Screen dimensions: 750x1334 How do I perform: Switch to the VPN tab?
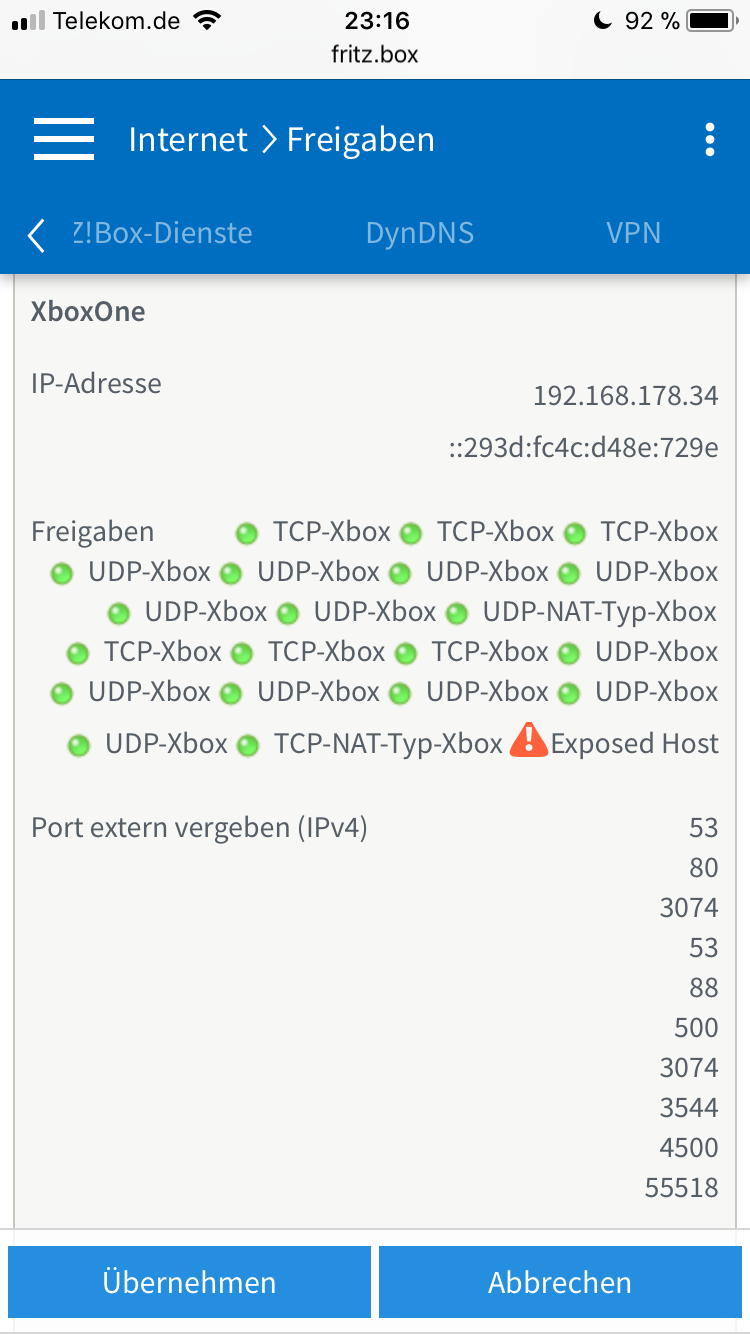[634, 233]
